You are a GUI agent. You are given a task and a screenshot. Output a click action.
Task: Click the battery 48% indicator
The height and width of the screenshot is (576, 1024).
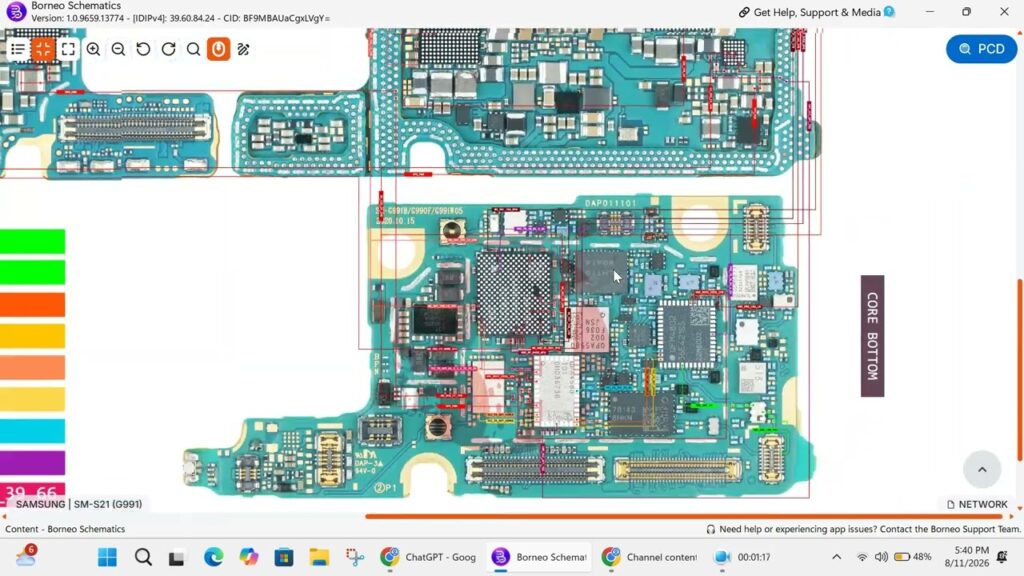[912, 557]
